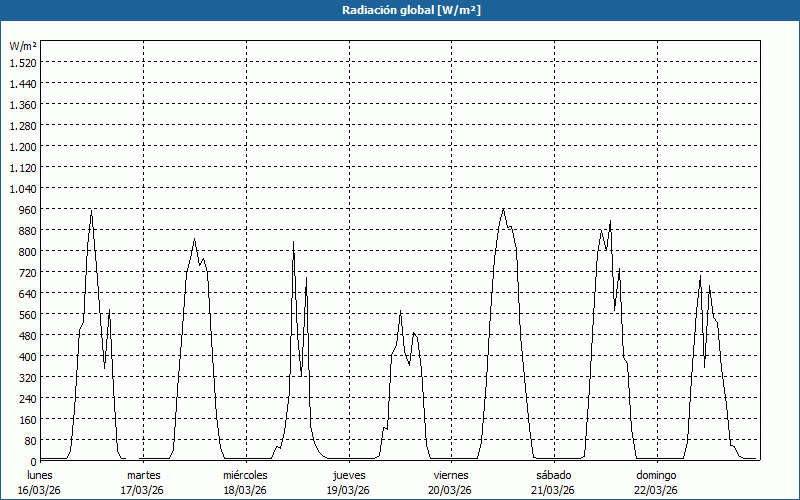
Task: Click the 22/03/26 date label
Action: pyautogui.click(x=656, y=489)
